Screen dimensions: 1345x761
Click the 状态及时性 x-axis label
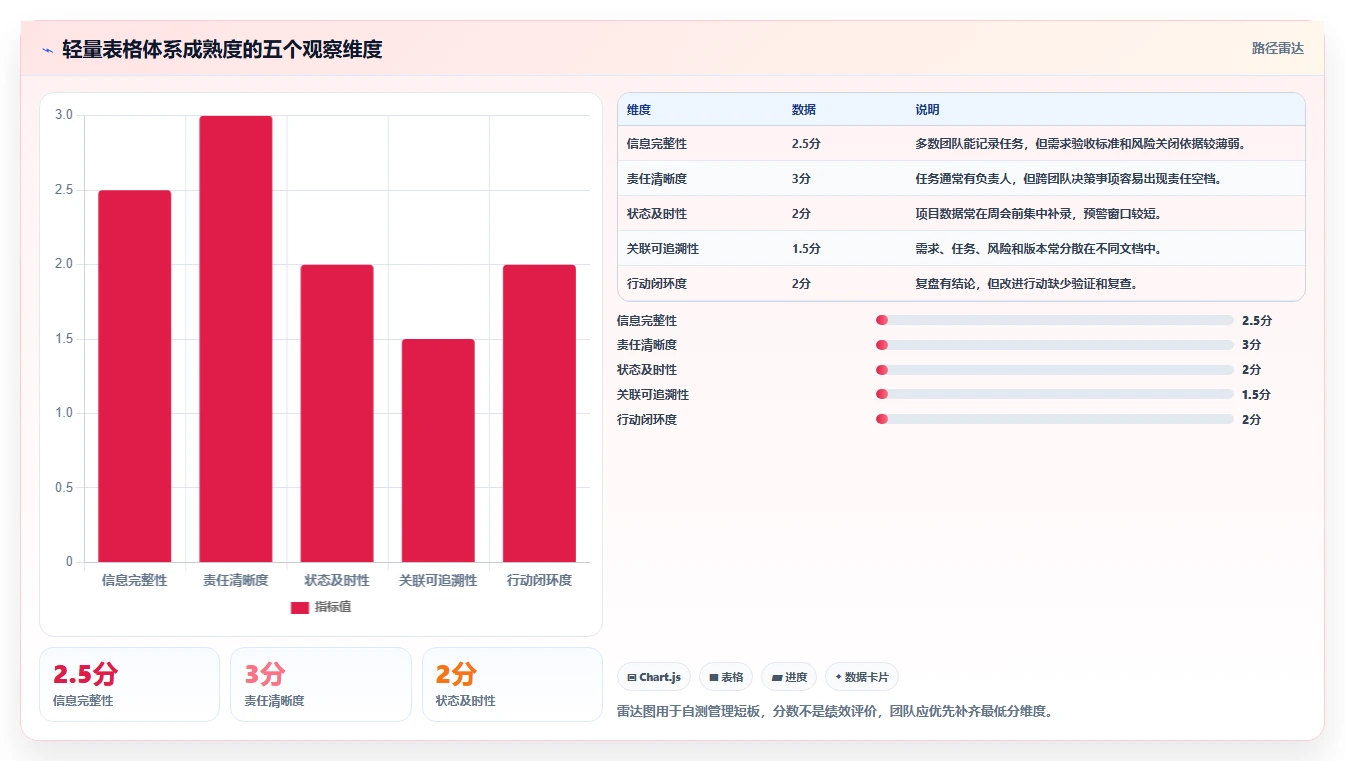[337, 580]
